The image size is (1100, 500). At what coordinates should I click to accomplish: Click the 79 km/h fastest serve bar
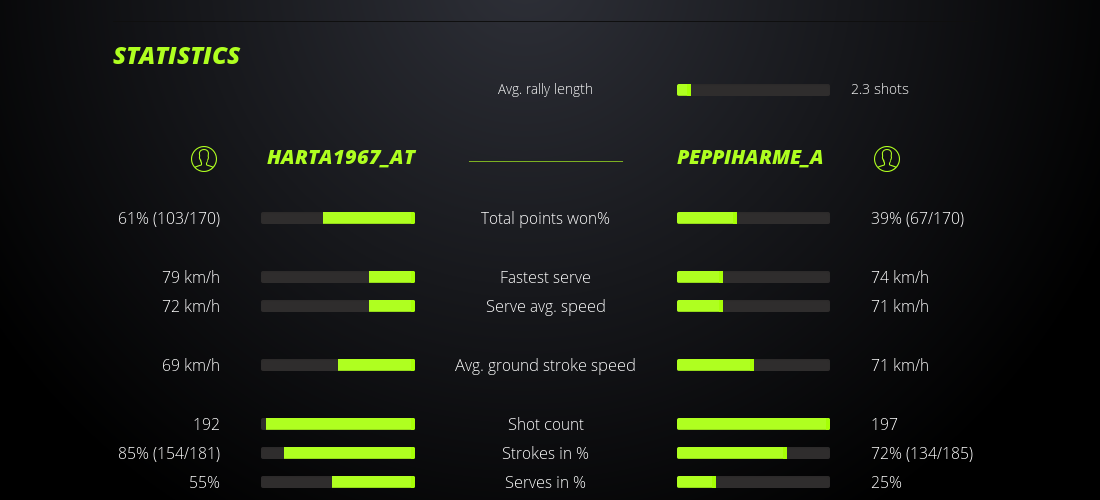click(x=338, y=277)
